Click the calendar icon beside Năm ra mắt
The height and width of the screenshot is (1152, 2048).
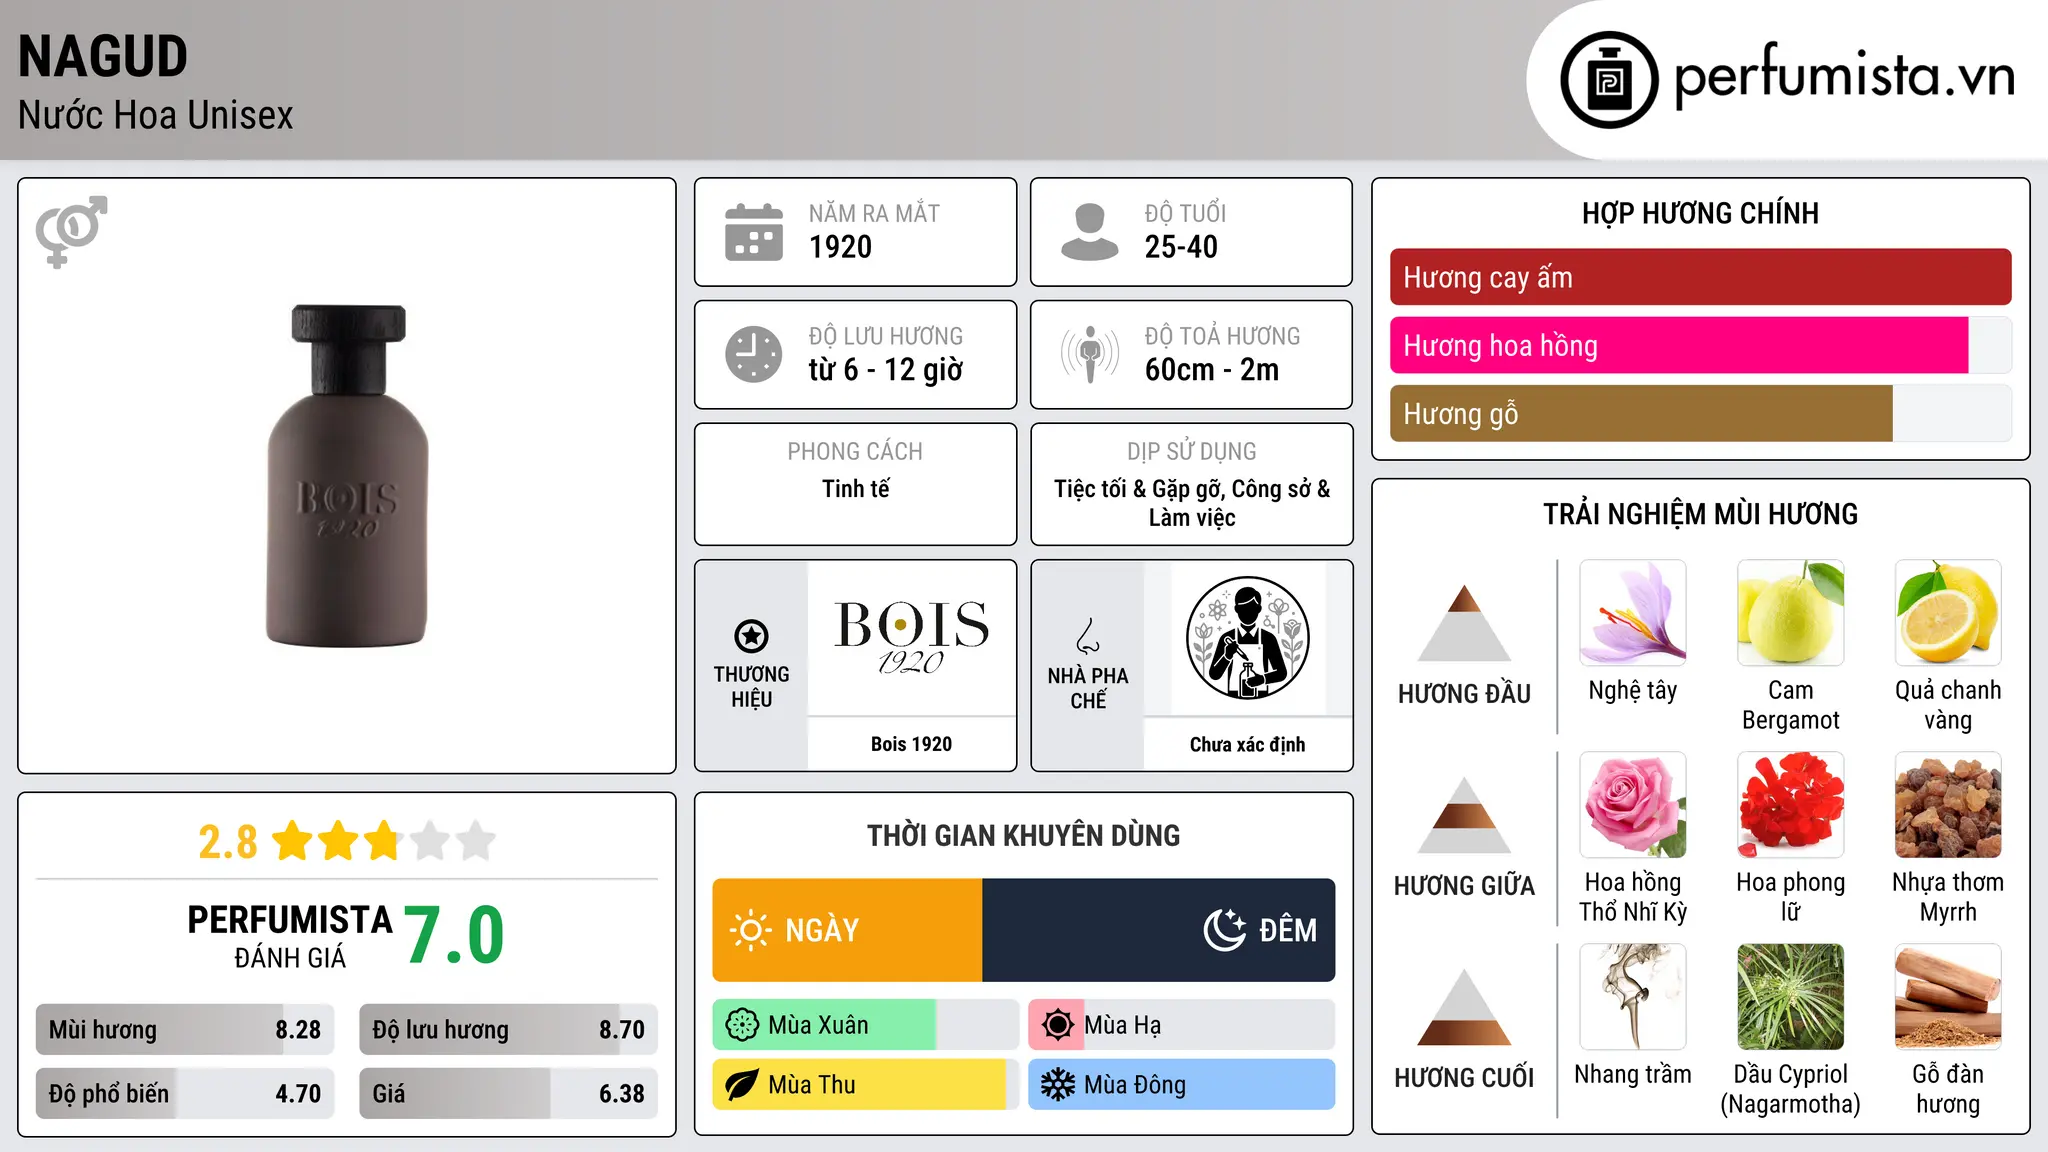pos(753,232)
